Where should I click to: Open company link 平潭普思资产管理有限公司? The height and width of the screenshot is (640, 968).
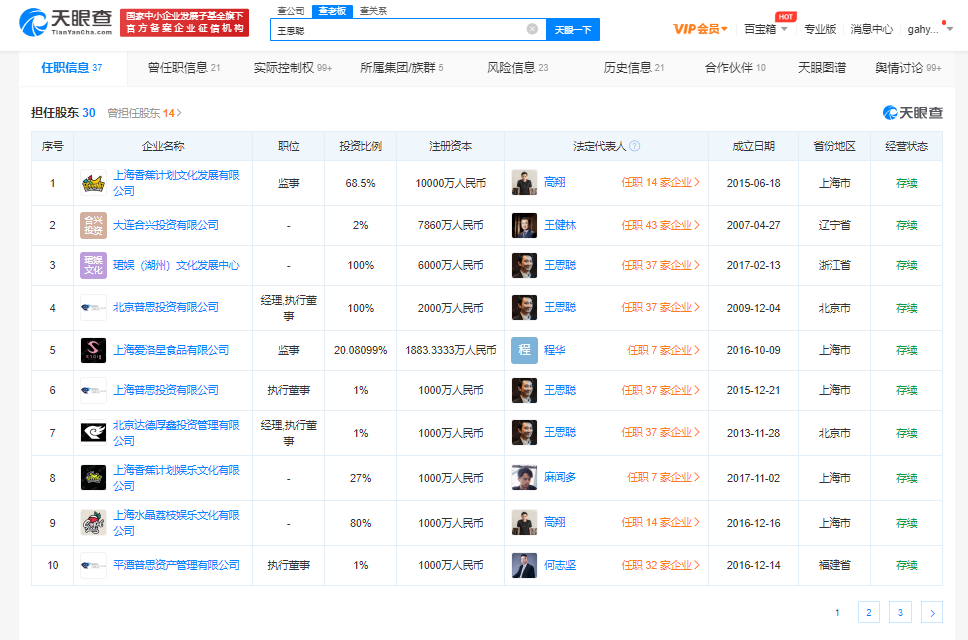pyautogui.click(x=176, y=565)
